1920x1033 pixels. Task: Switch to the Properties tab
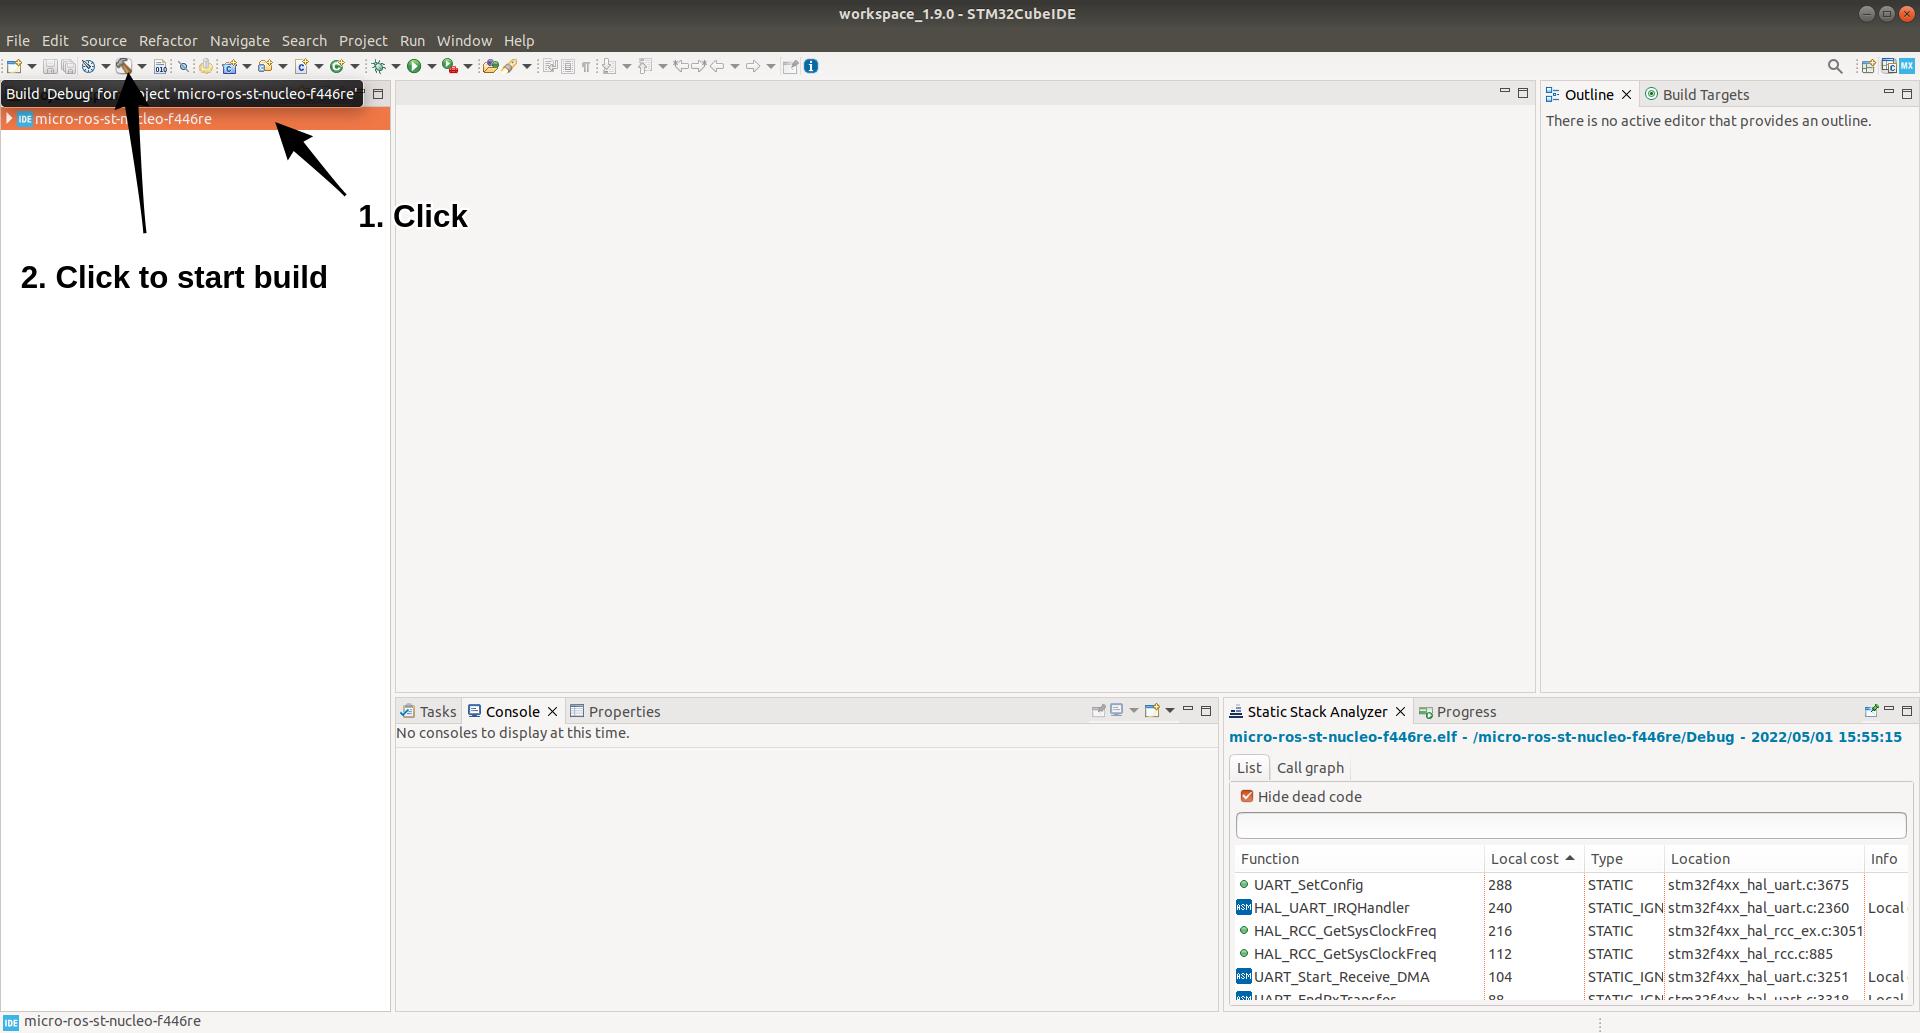(x=615, y=711)
